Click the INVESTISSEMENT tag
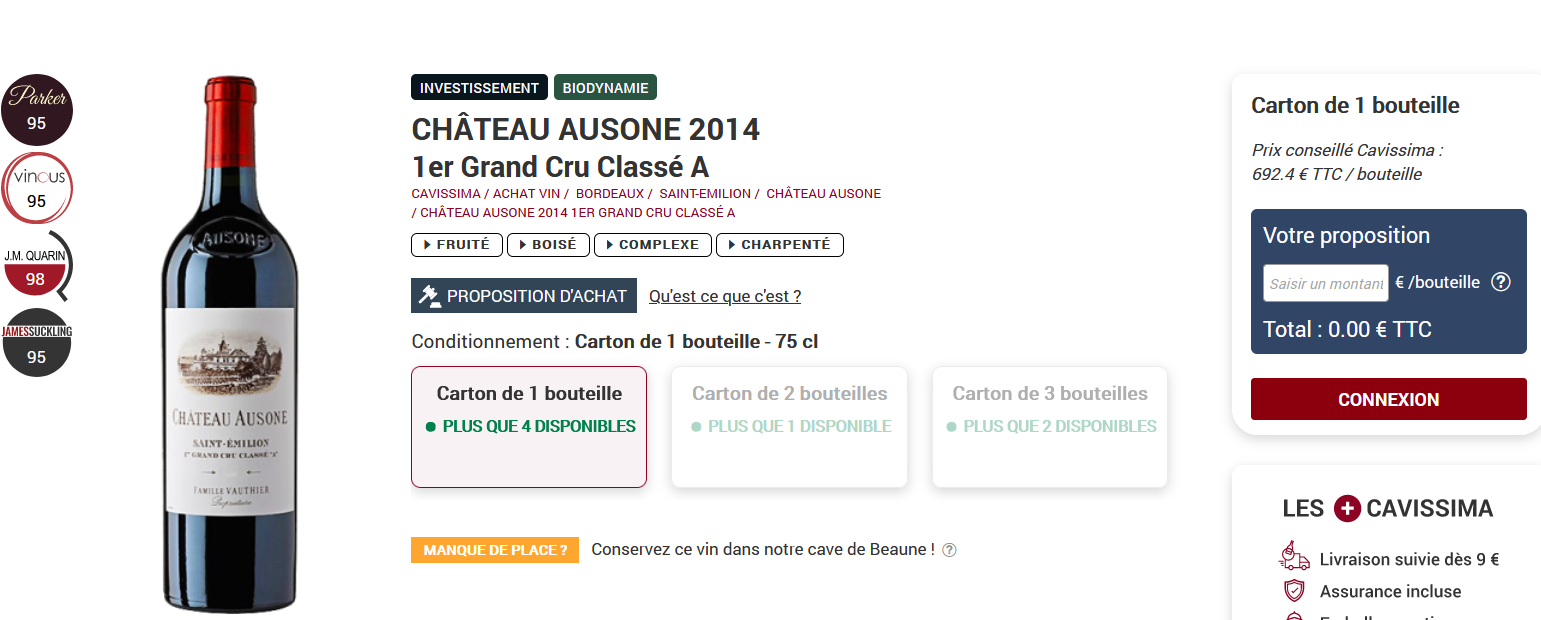 479,87
